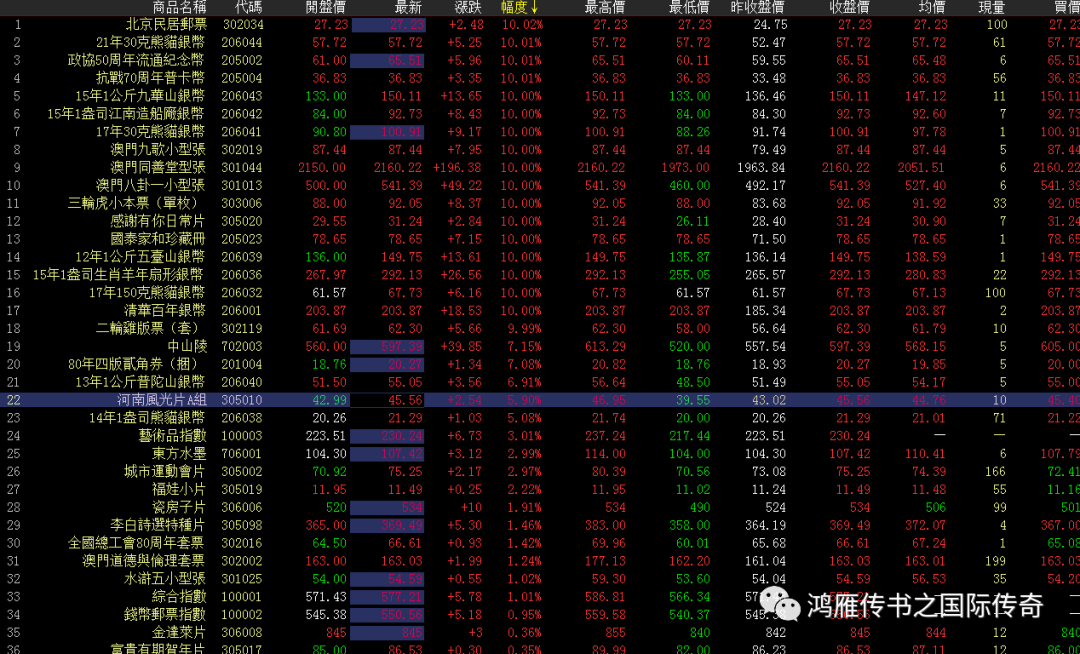Select the 藝術品指數 row name
Image resolution: width=1080 pixels, height=654 pixels.
pos(172,436)
